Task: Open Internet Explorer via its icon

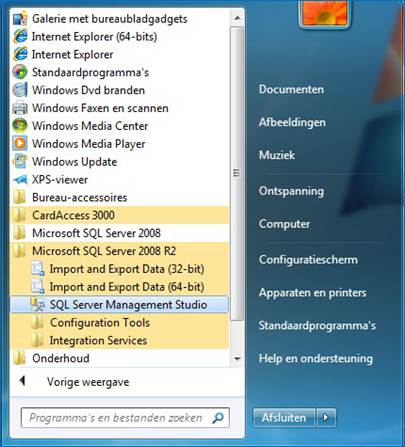Action: [x=20, y=54]
